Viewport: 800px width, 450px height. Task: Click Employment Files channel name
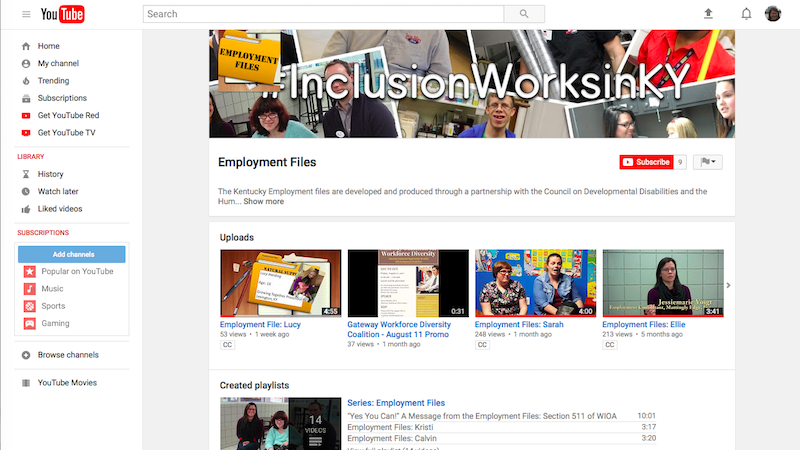pos(267,162)
